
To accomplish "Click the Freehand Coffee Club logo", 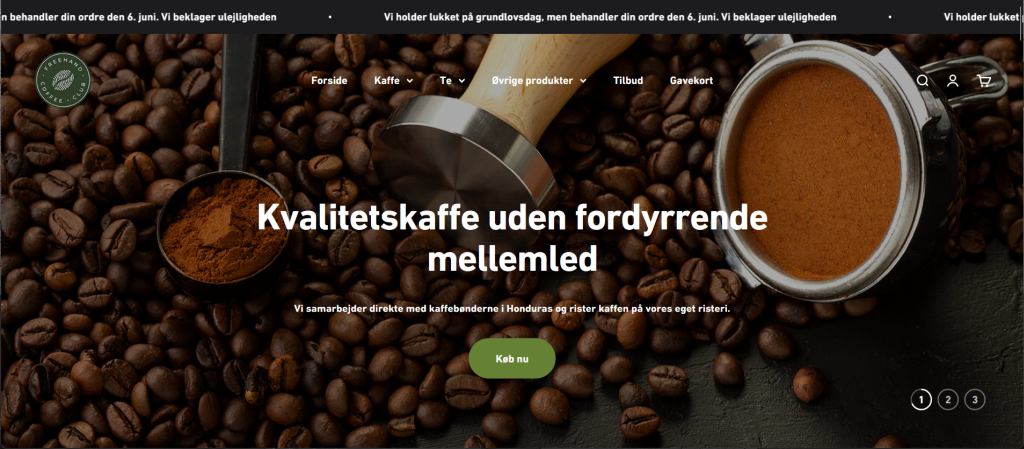I will click(x=63, y=80).
